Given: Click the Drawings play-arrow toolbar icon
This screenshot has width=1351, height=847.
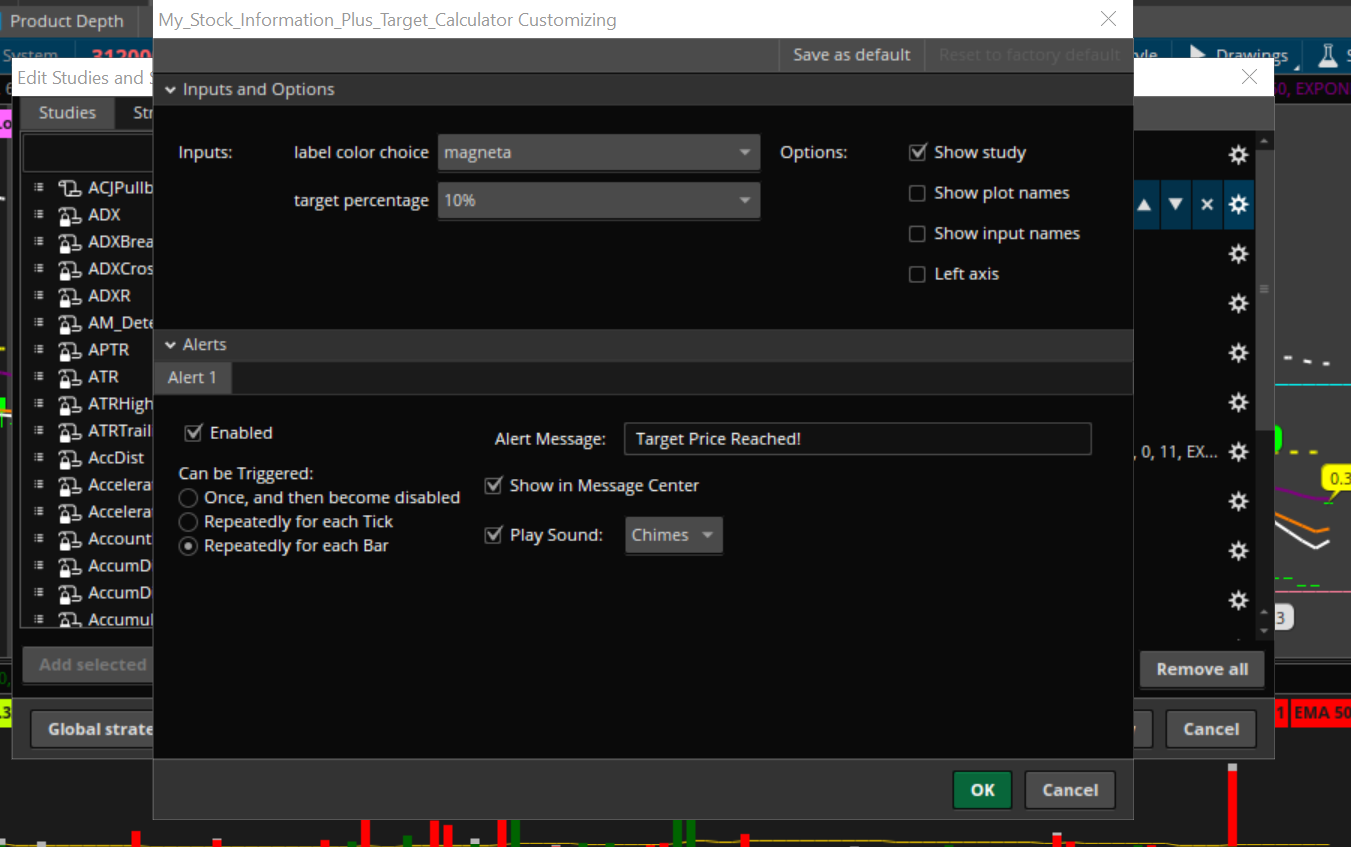Looking at the screenshot, I should tap(1197, 55).
